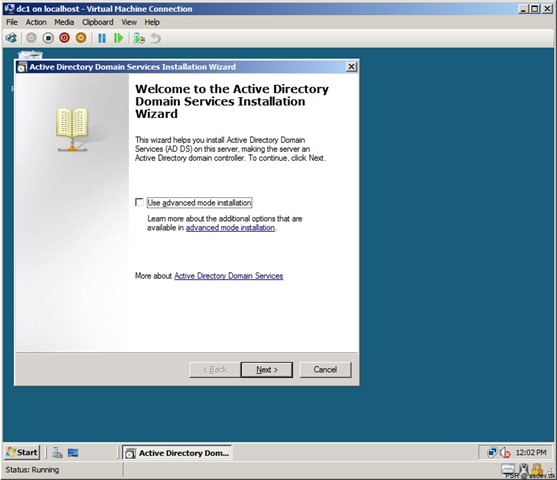This screenshot has width=557, height=480.
Task: Click the Show Desktop quick launch icon
Action: (73, 453)
